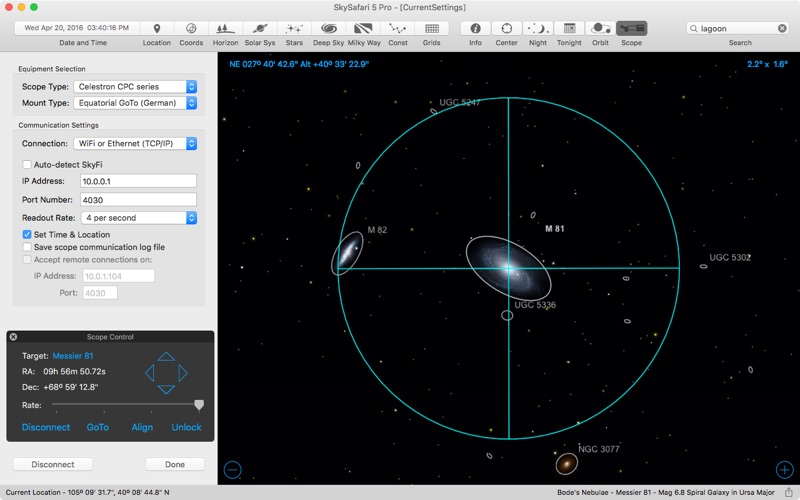This screenshot has height=500, width=800.
Task: Click Unlock in Scope Control panel
Action: pos(186,427)
